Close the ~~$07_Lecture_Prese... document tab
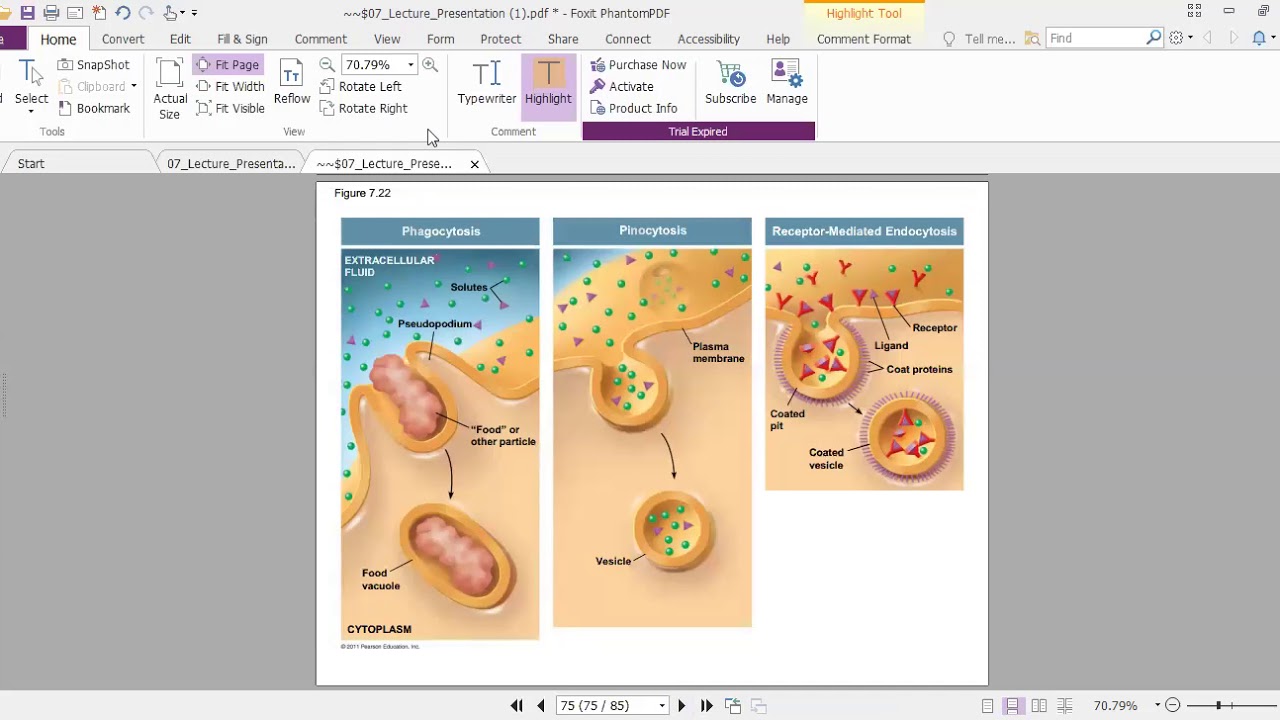 pos(475,164)
